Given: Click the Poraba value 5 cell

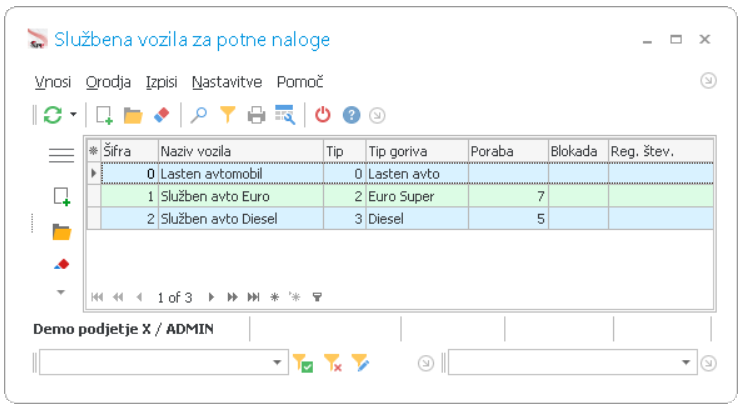Looking at the screenshot, I should pos(508,219).
